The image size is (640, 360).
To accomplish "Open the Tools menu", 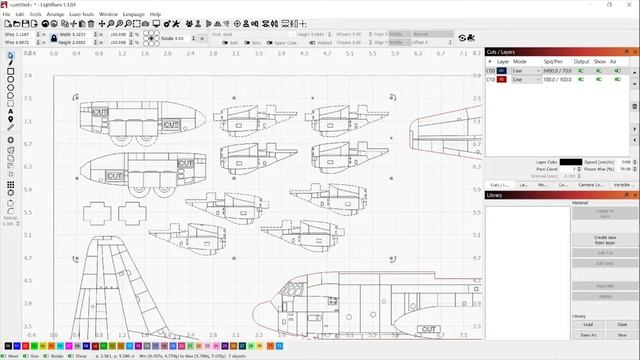I will click(x=36, y=14).
